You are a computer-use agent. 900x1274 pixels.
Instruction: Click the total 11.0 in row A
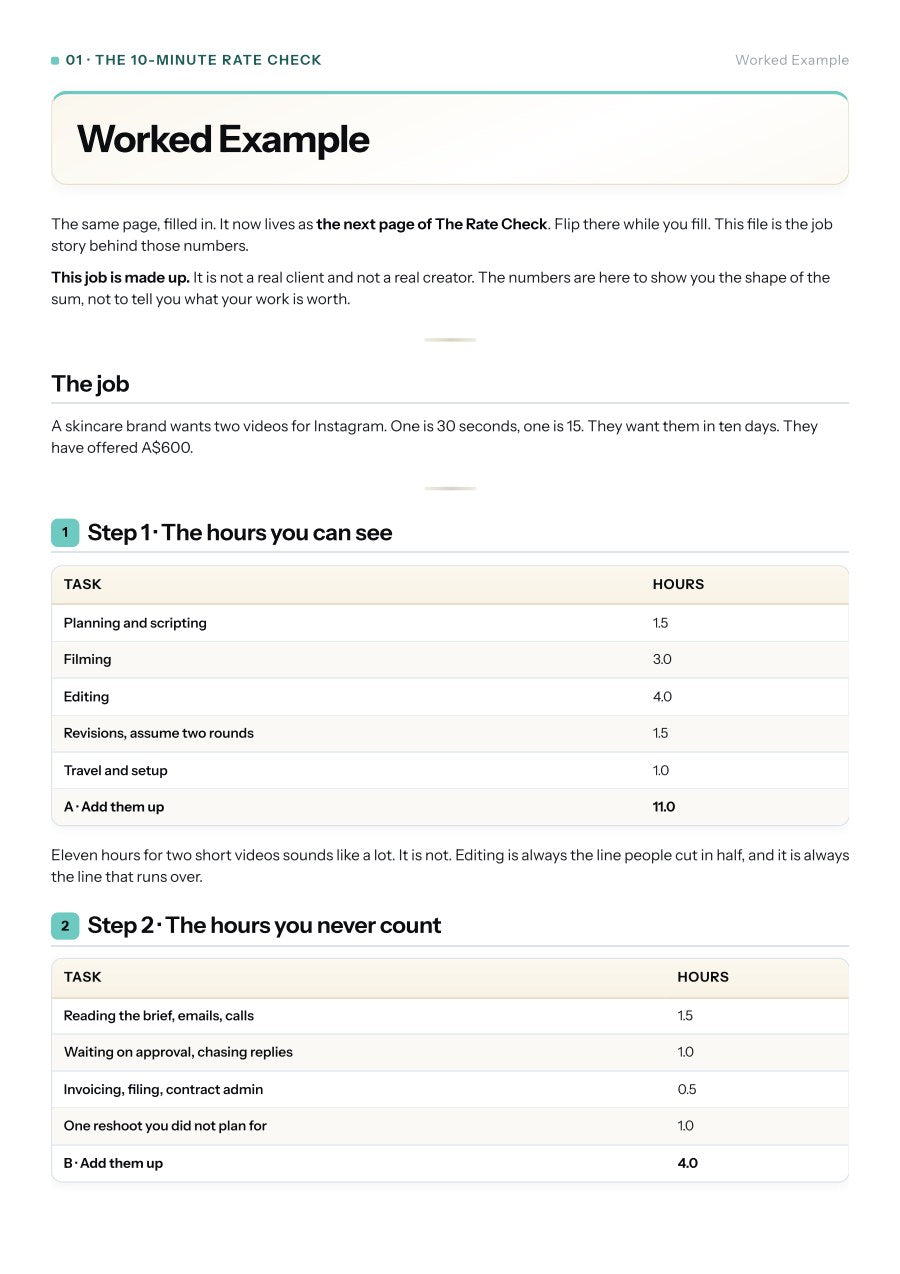pyautogui.click(x=664, y=807)
